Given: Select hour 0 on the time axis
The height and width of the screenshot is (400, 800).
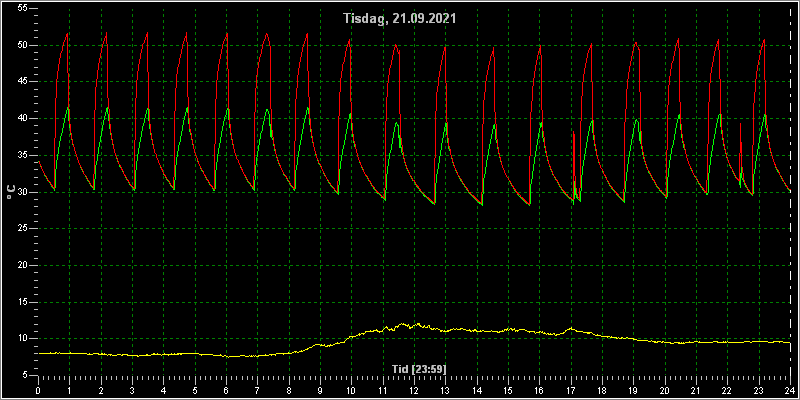Looking at the screenshot, I should point(38,391).
